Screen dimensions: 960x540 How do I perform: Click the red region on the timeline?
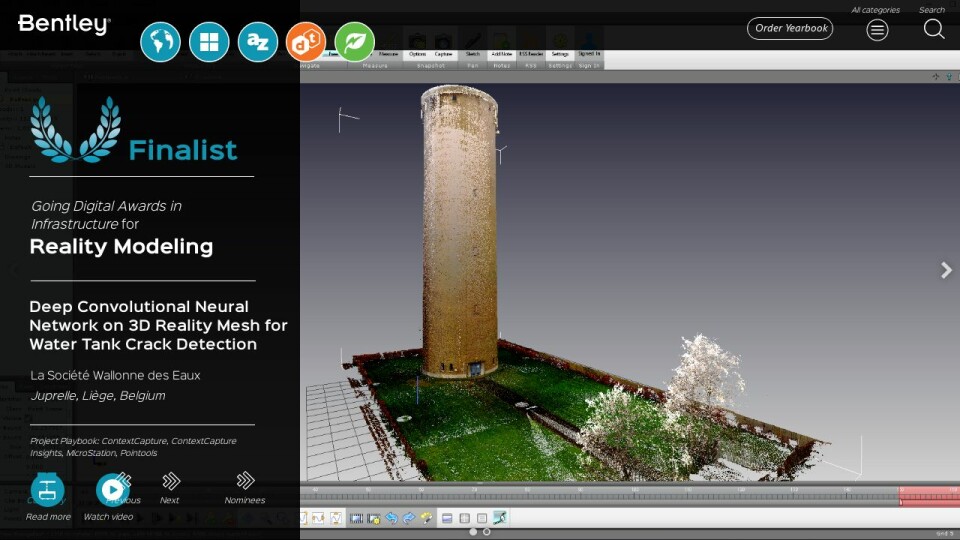929,496
